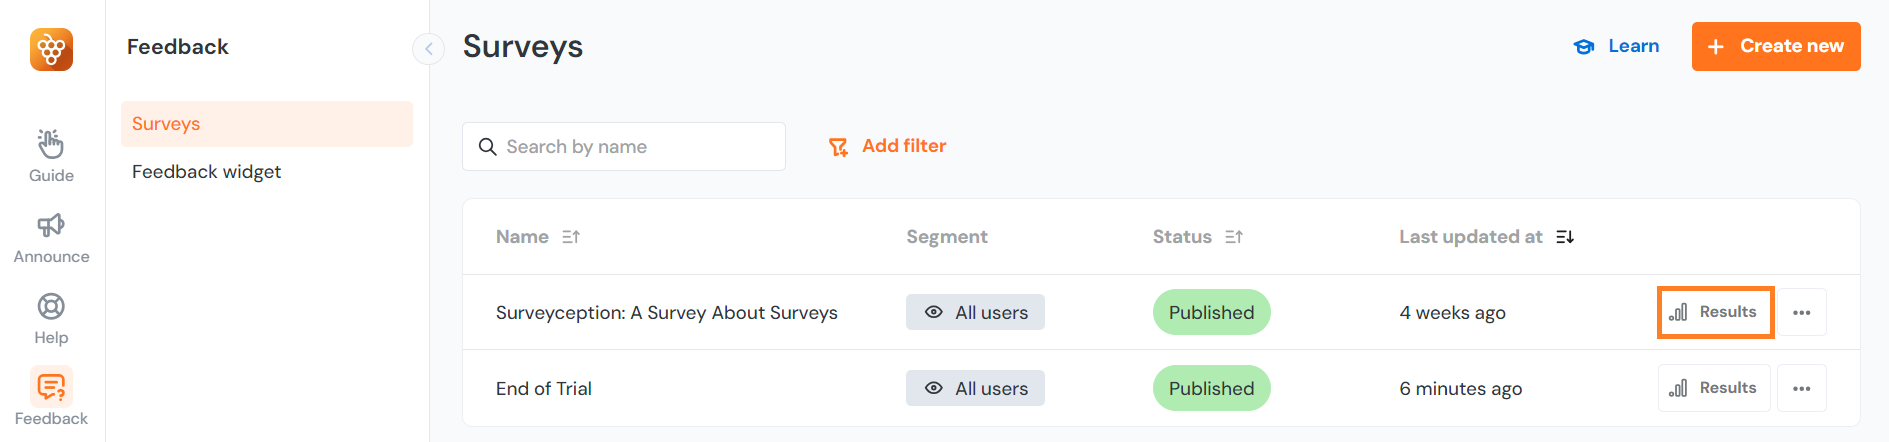Click the orange grape app logo
The height and width of the screenshot is (442, 1889).
[51, 49]
